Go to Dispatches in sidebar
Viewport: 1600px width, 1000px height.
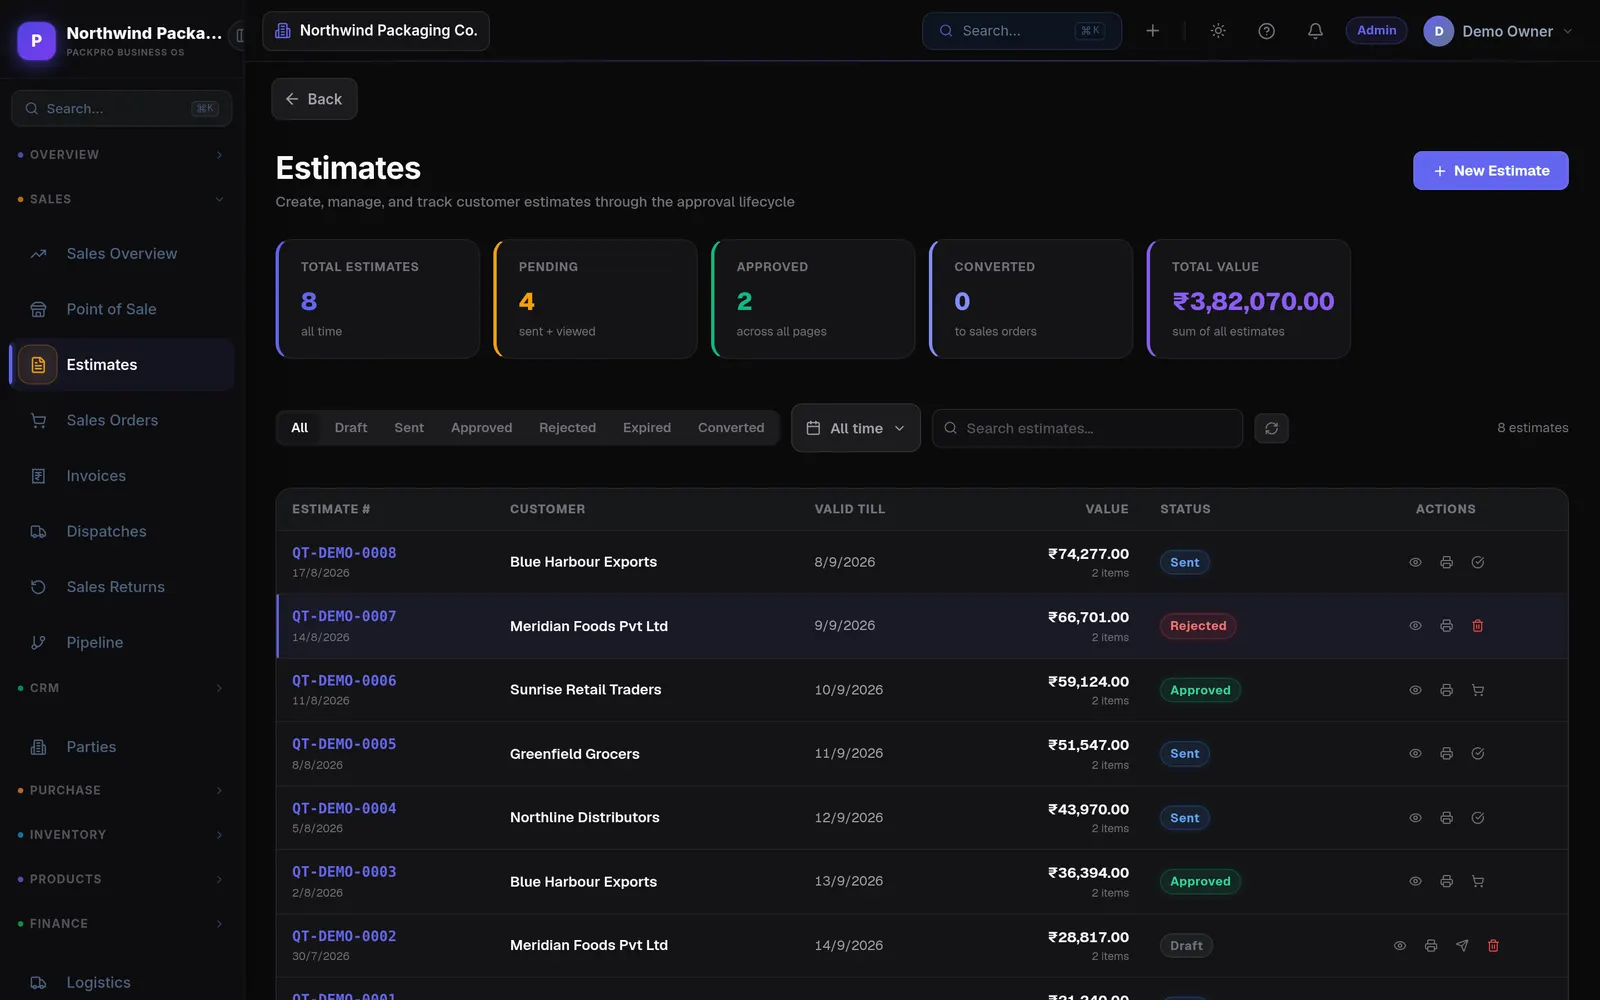(x=122, y=531)
